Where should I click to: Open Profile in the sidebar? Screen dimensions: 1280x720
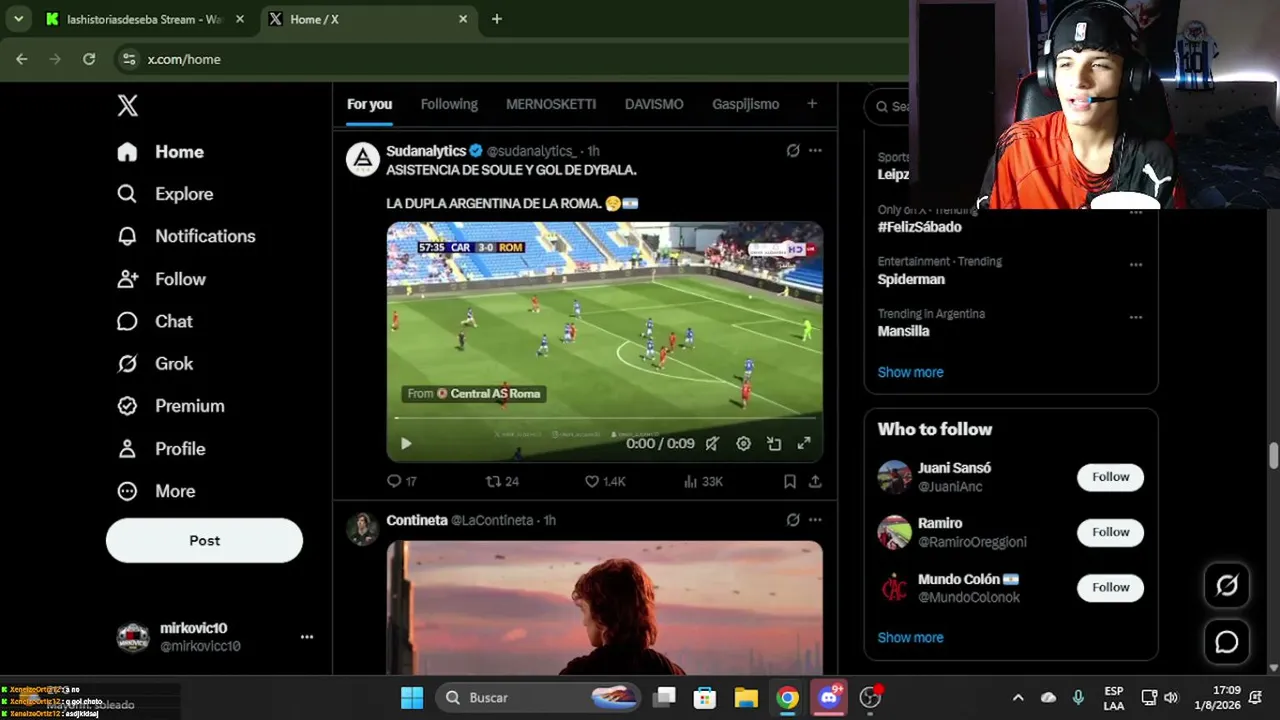[161, 449]
